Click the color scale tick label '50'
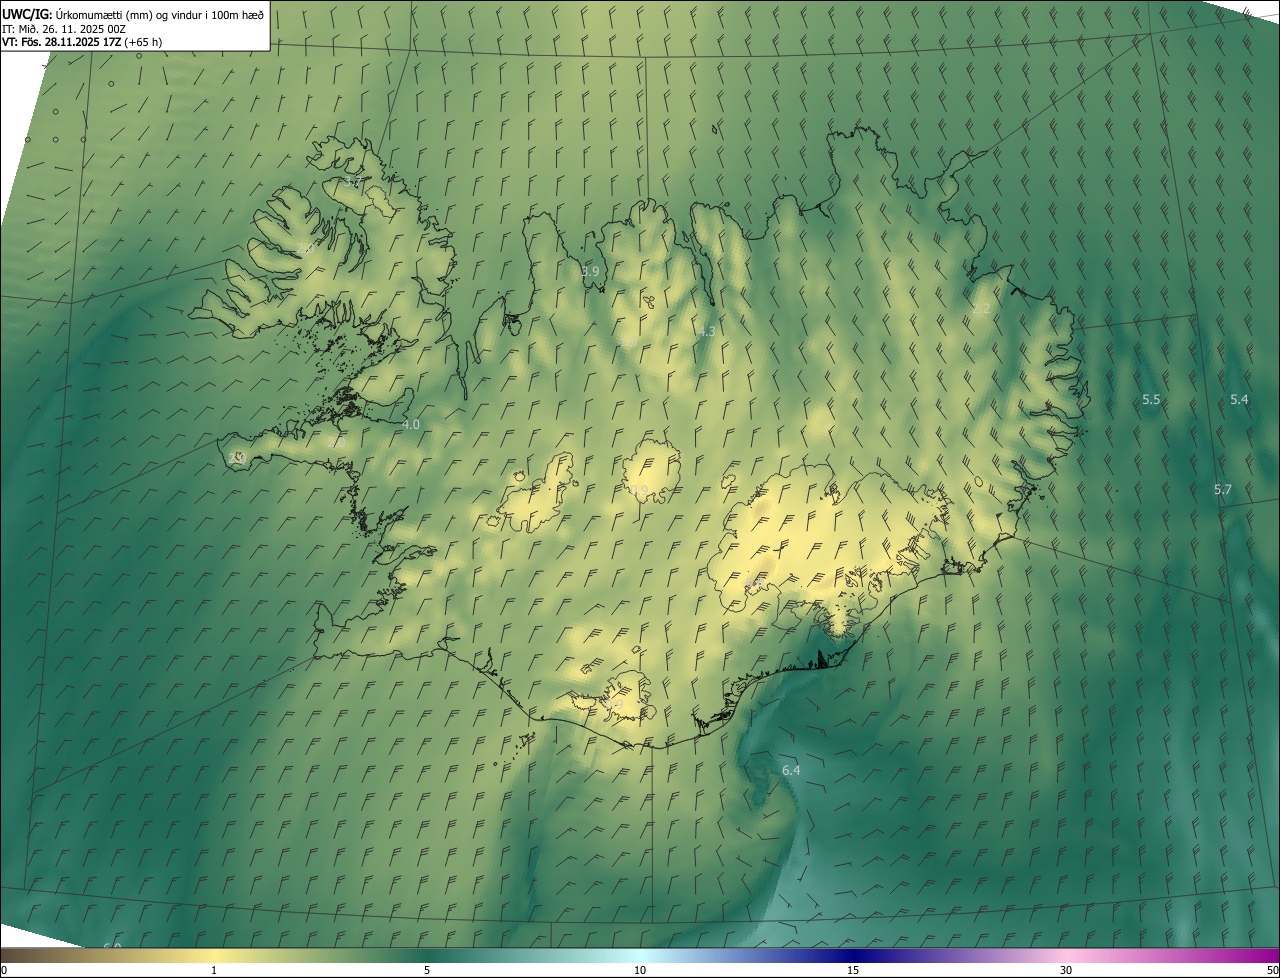The image size is (1280, 978). (x=1271, y=970)
